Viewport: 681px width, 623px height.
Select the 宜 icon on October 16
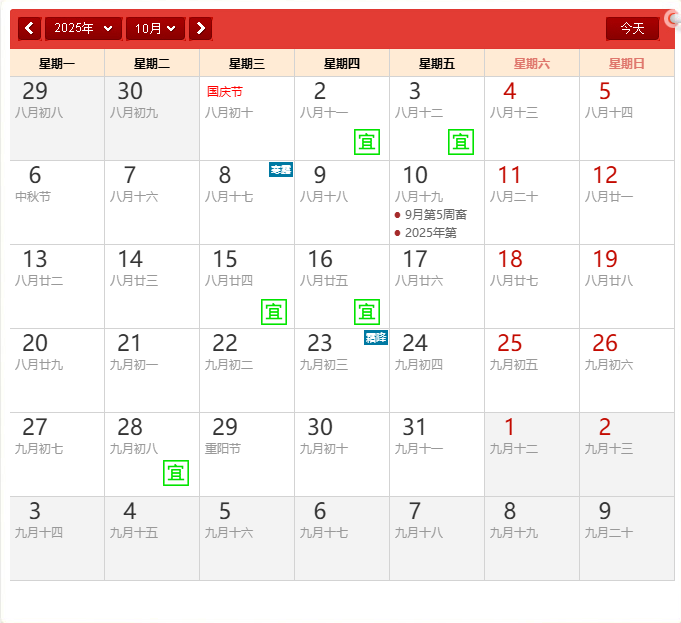367,312
